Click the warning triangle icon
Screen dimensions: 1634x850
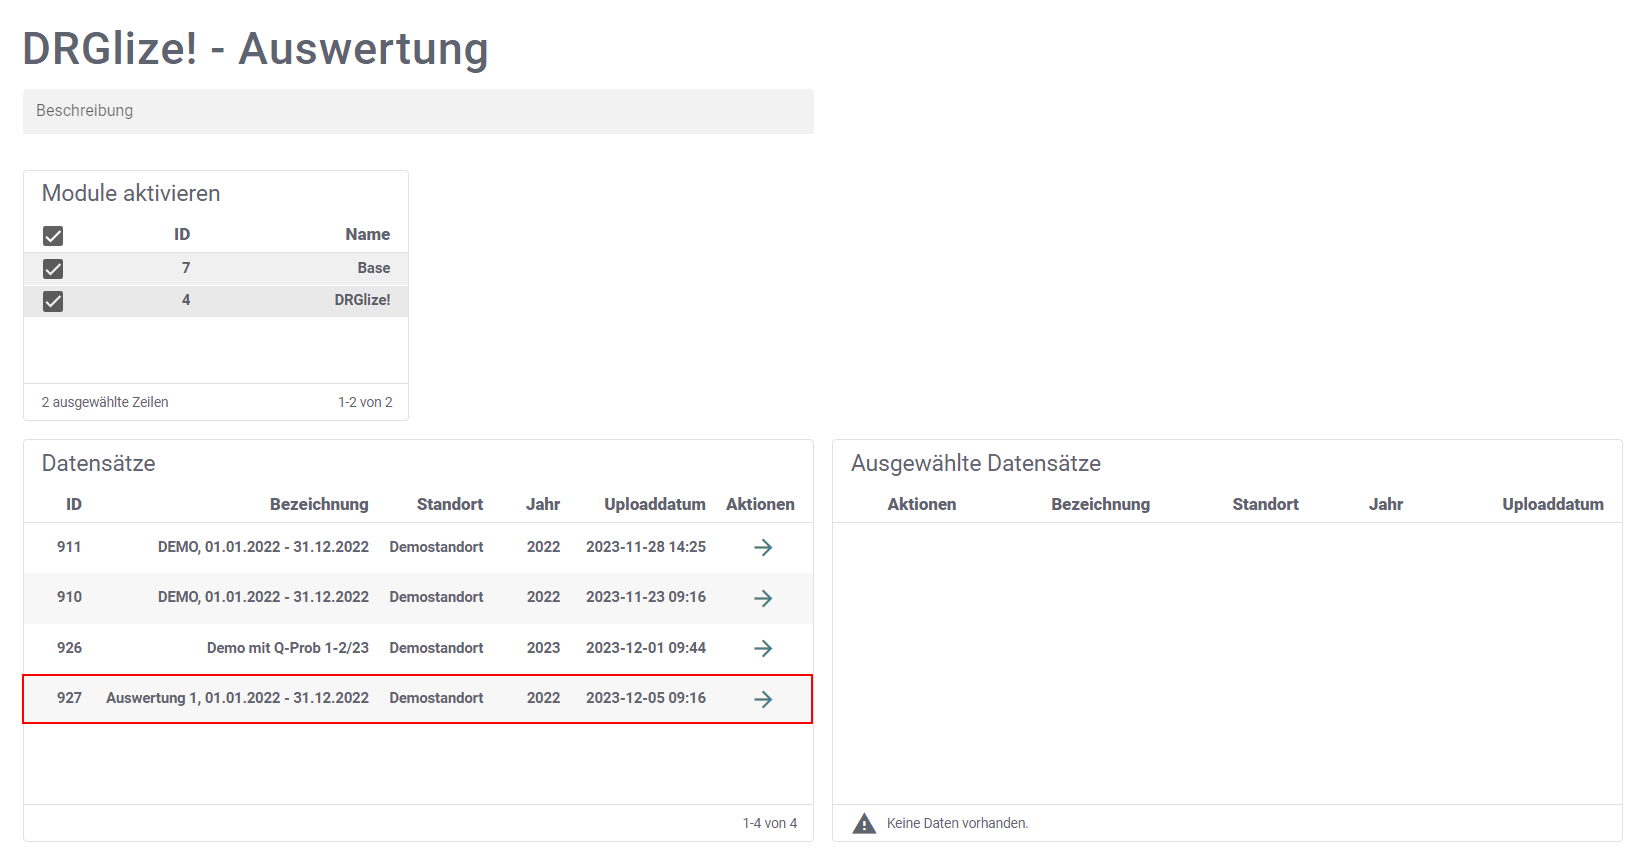pos(864,823)
